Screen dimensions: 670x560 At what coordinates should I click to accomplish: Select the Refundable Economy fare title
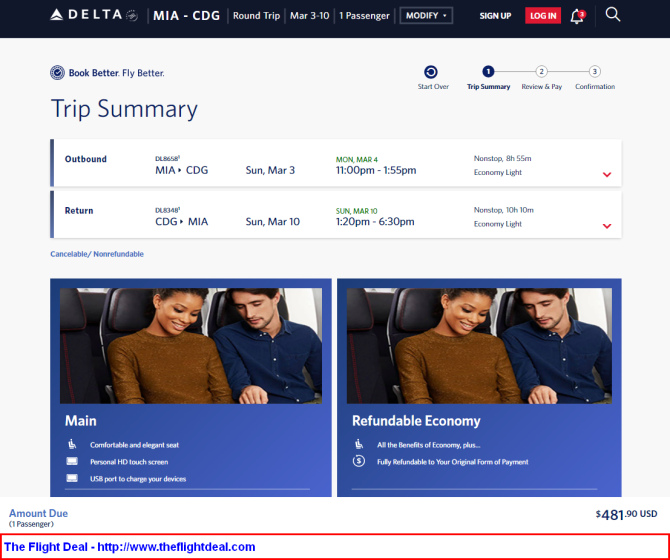click(416, 421)
